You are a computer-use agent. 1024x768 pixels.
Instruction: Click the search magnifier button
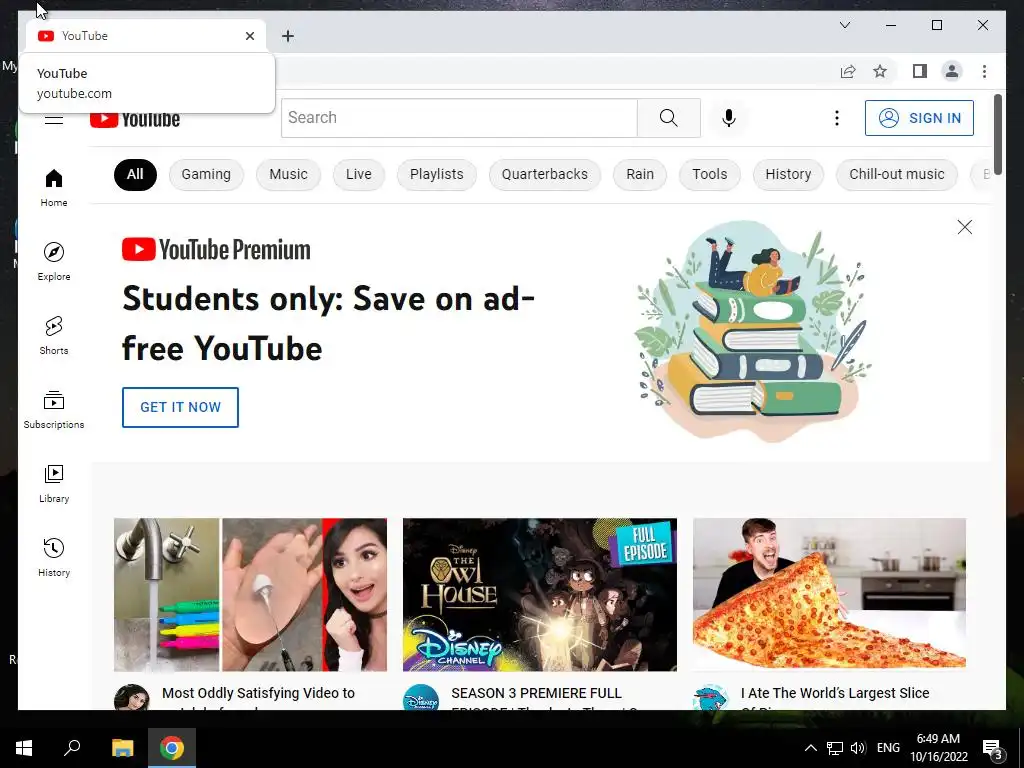(x=668, y=118)
